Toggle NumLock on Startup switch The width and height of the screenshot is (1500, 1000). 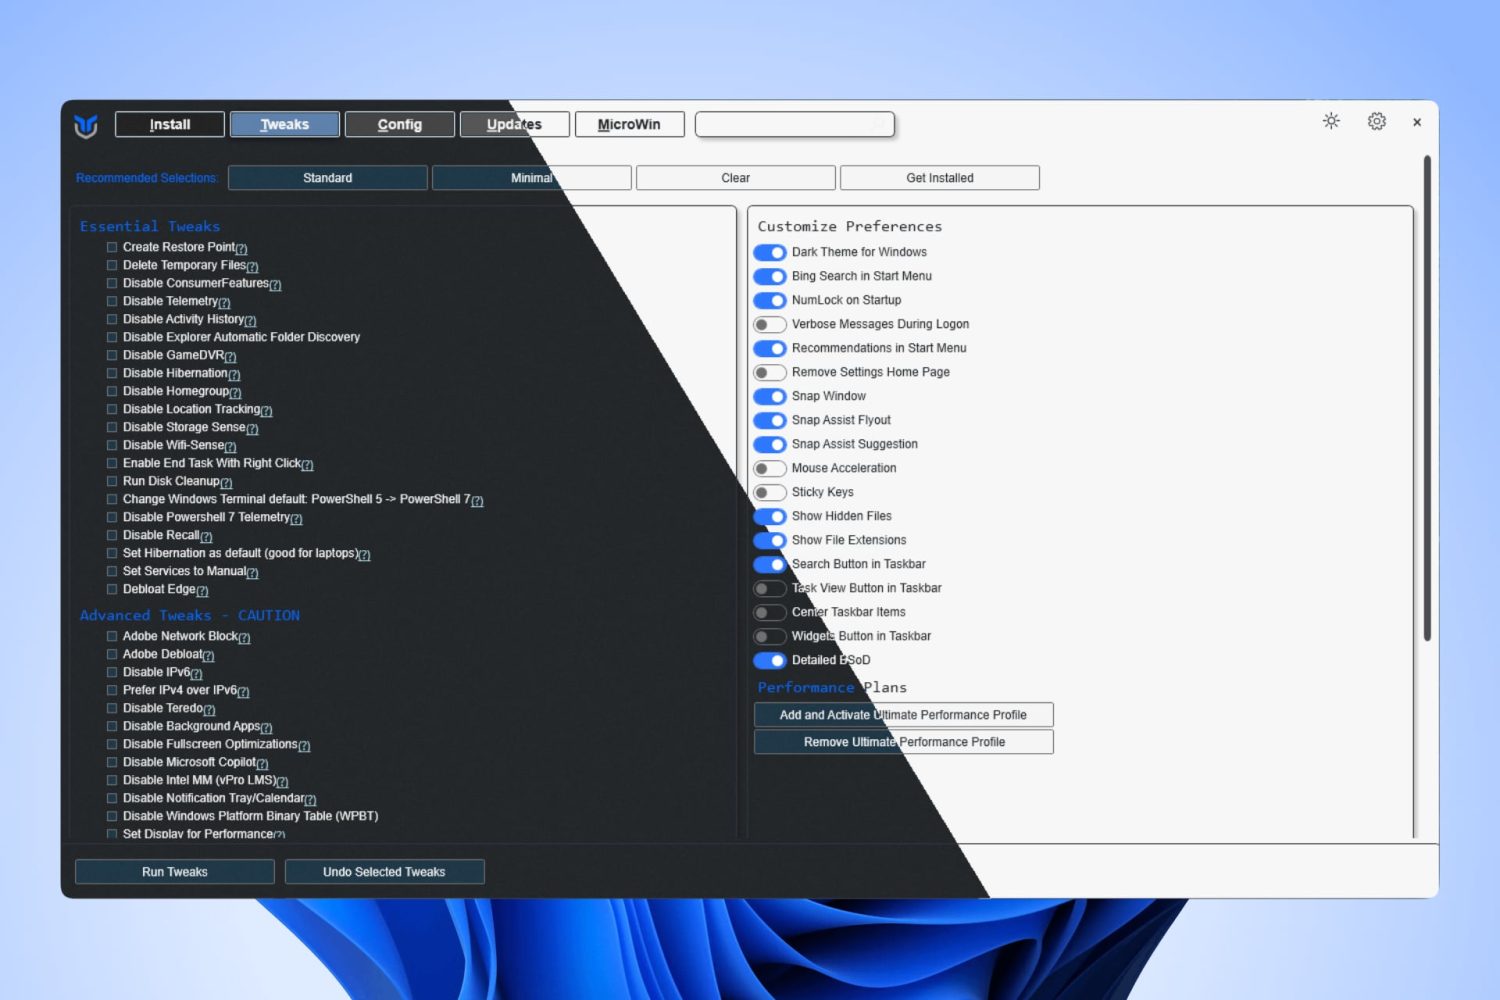770,301
